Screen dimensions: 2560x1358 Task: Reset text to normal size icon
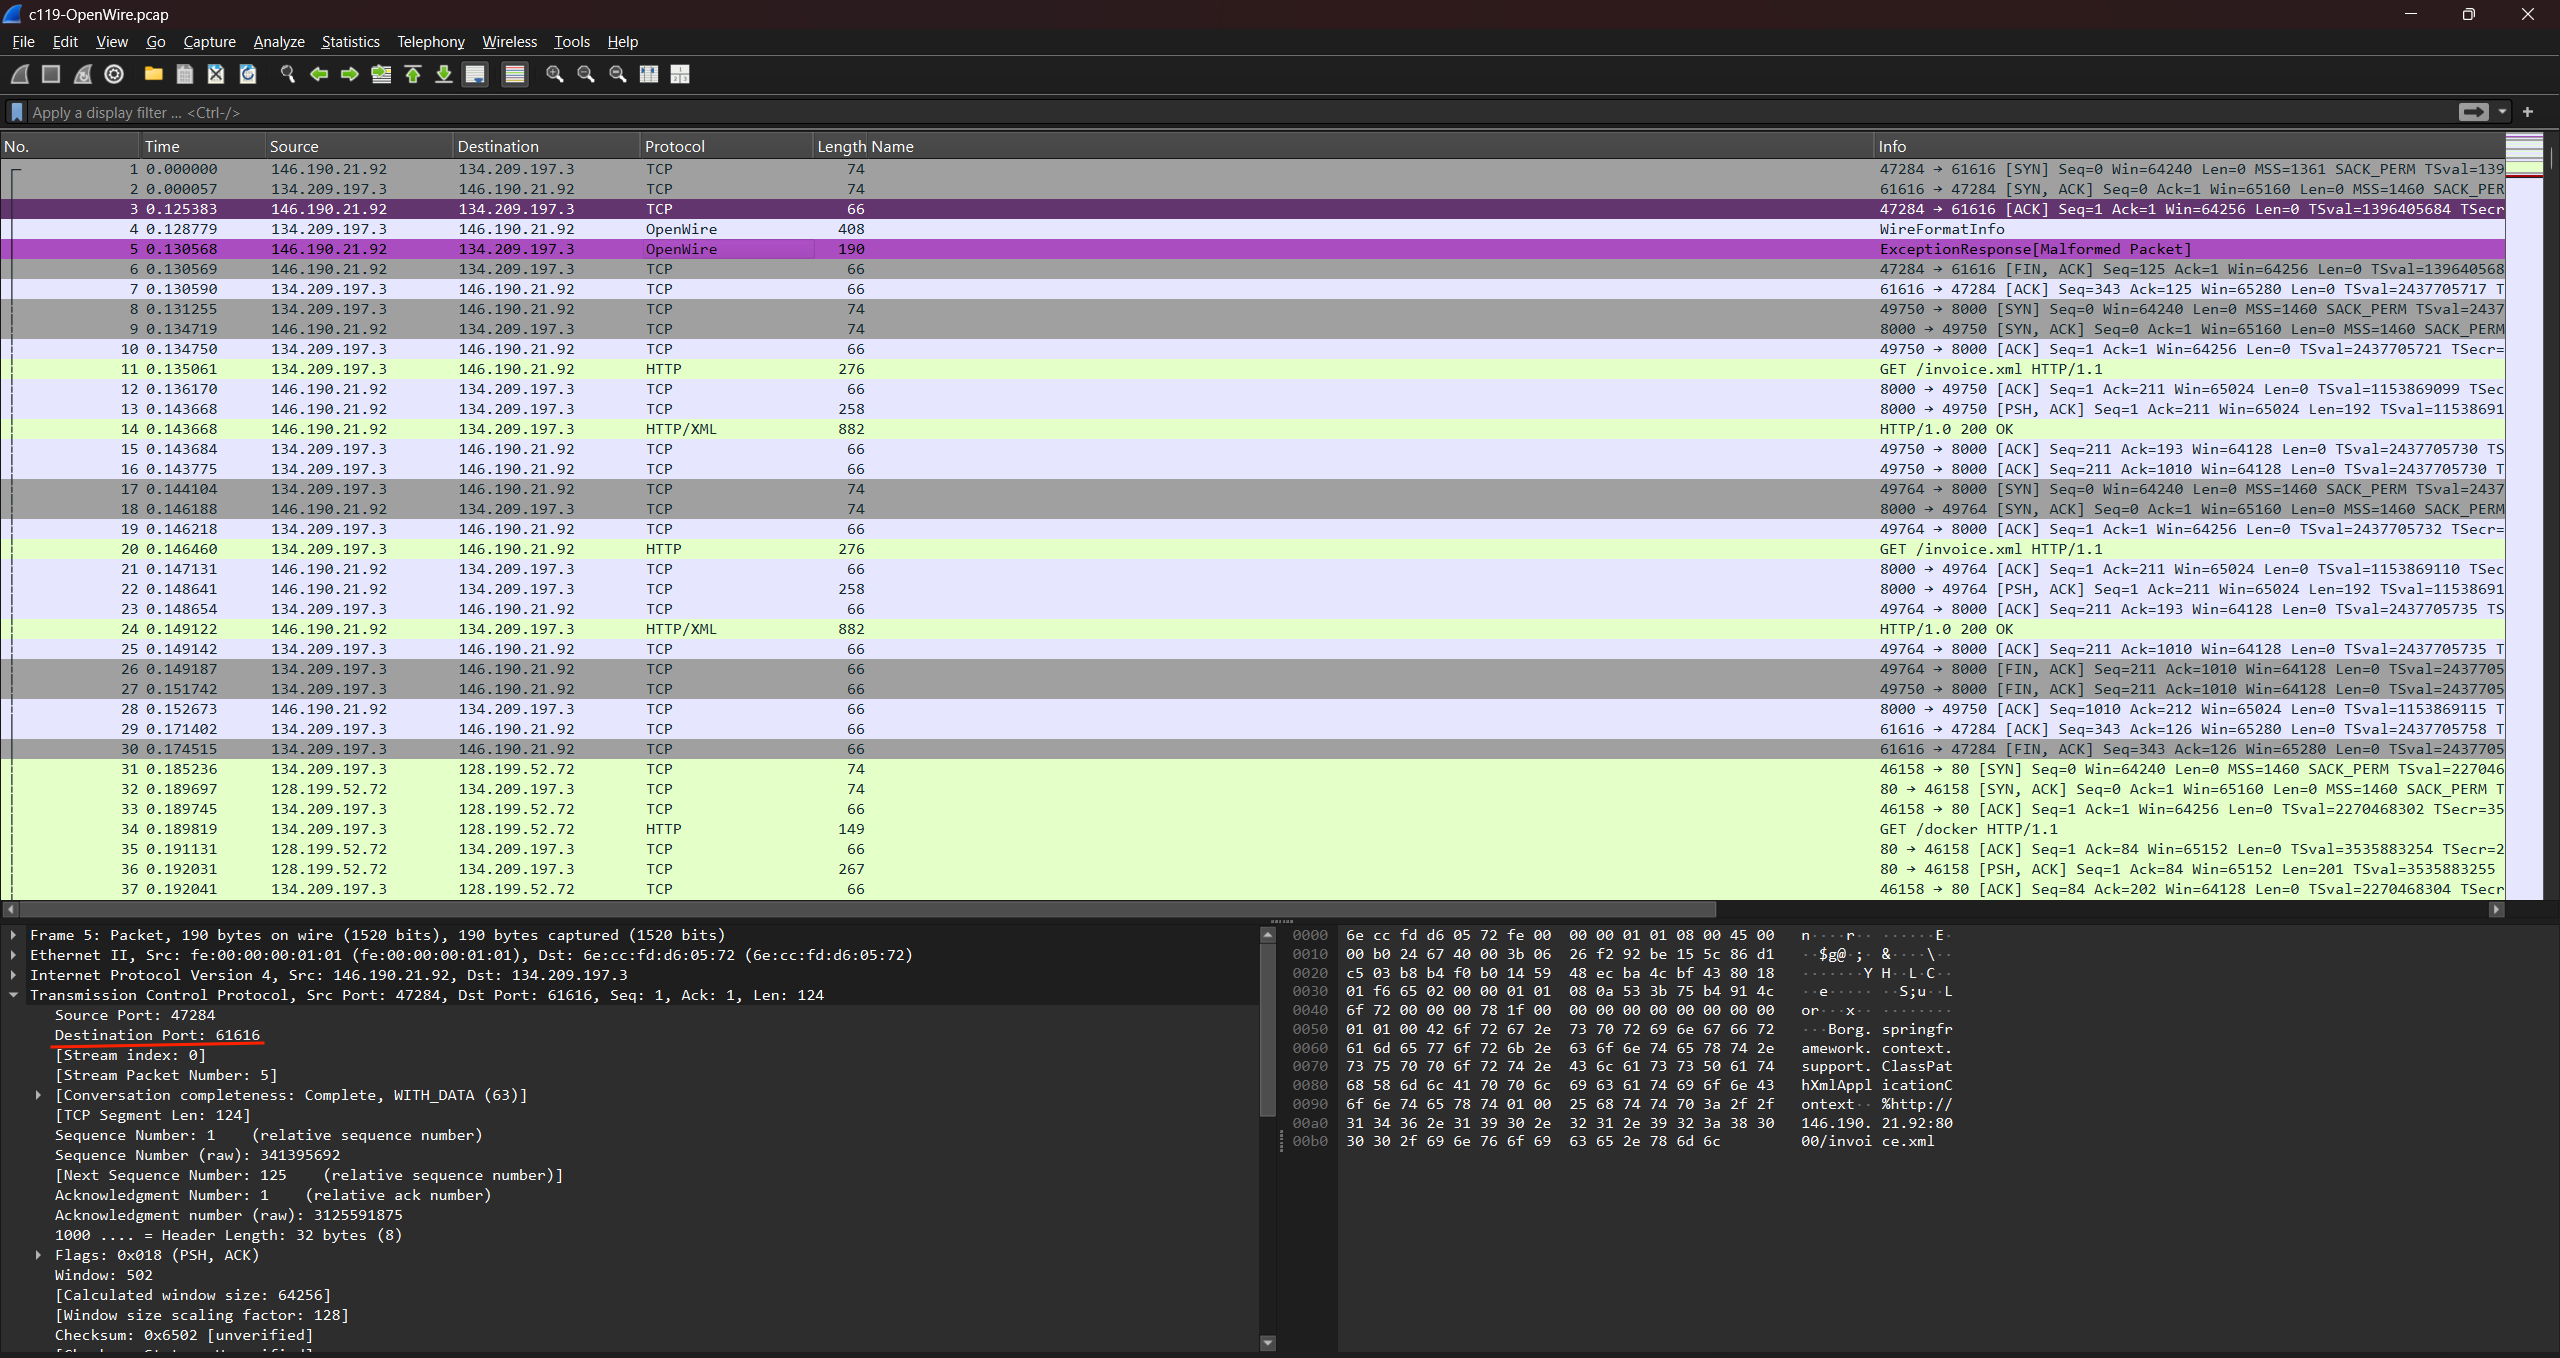618,74
